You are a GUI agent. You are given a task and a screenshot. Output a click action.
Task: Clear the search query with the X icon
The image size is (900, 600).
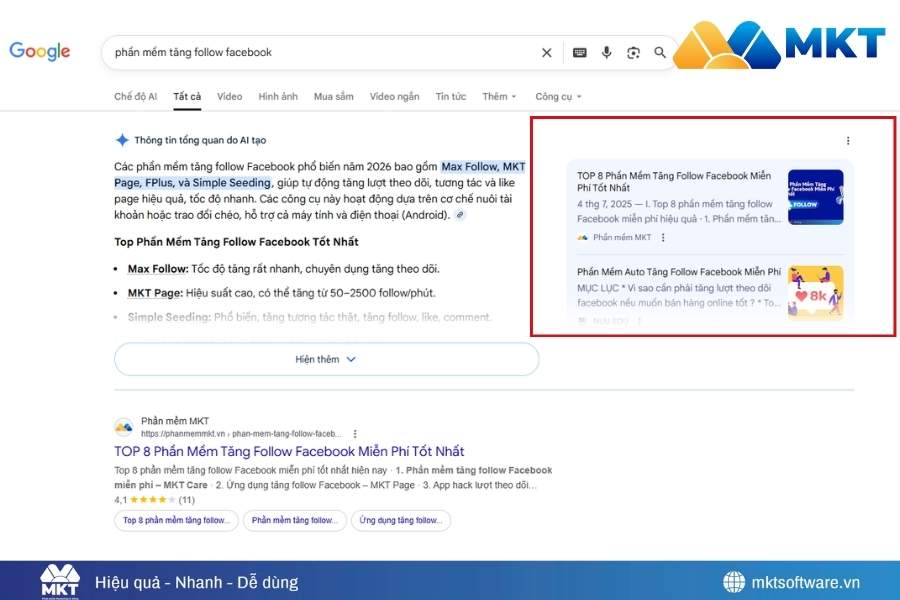click(x=547, y=52)
